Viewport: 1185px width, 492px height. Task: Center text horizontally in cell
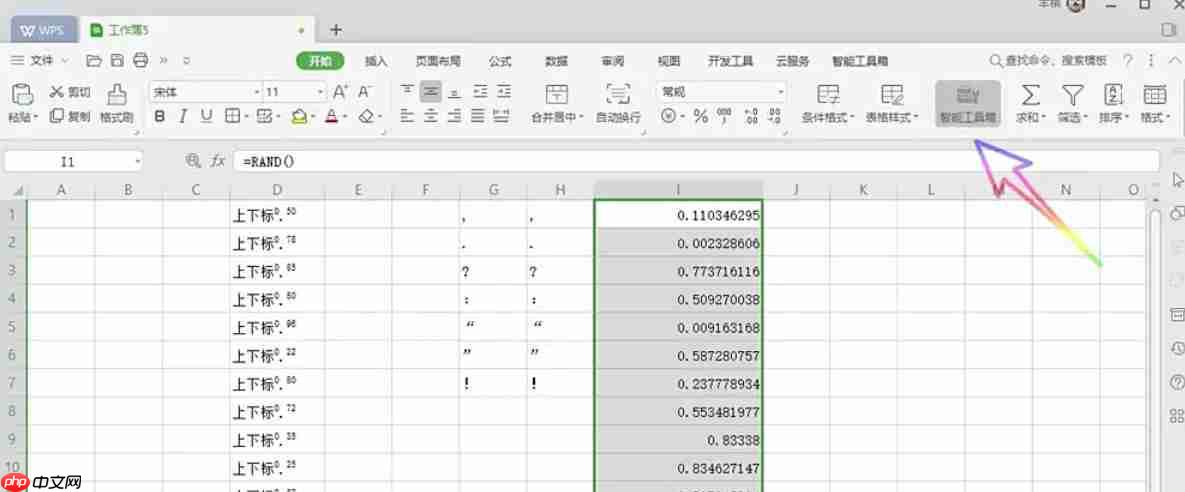coord(431,116)
